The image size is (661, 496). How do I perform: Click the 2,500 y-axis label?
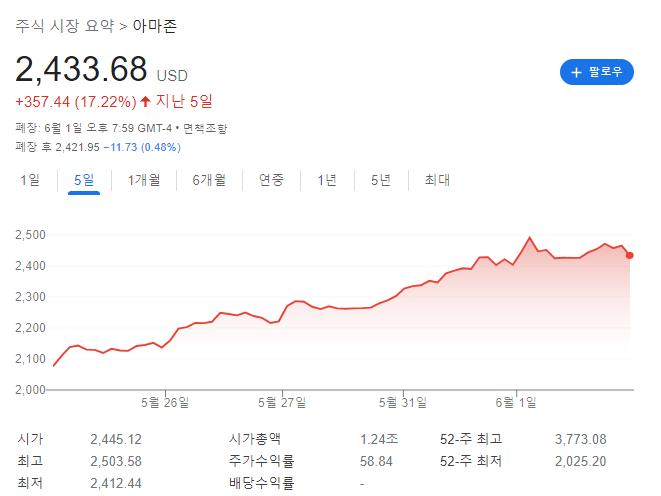tap(30, 235)
